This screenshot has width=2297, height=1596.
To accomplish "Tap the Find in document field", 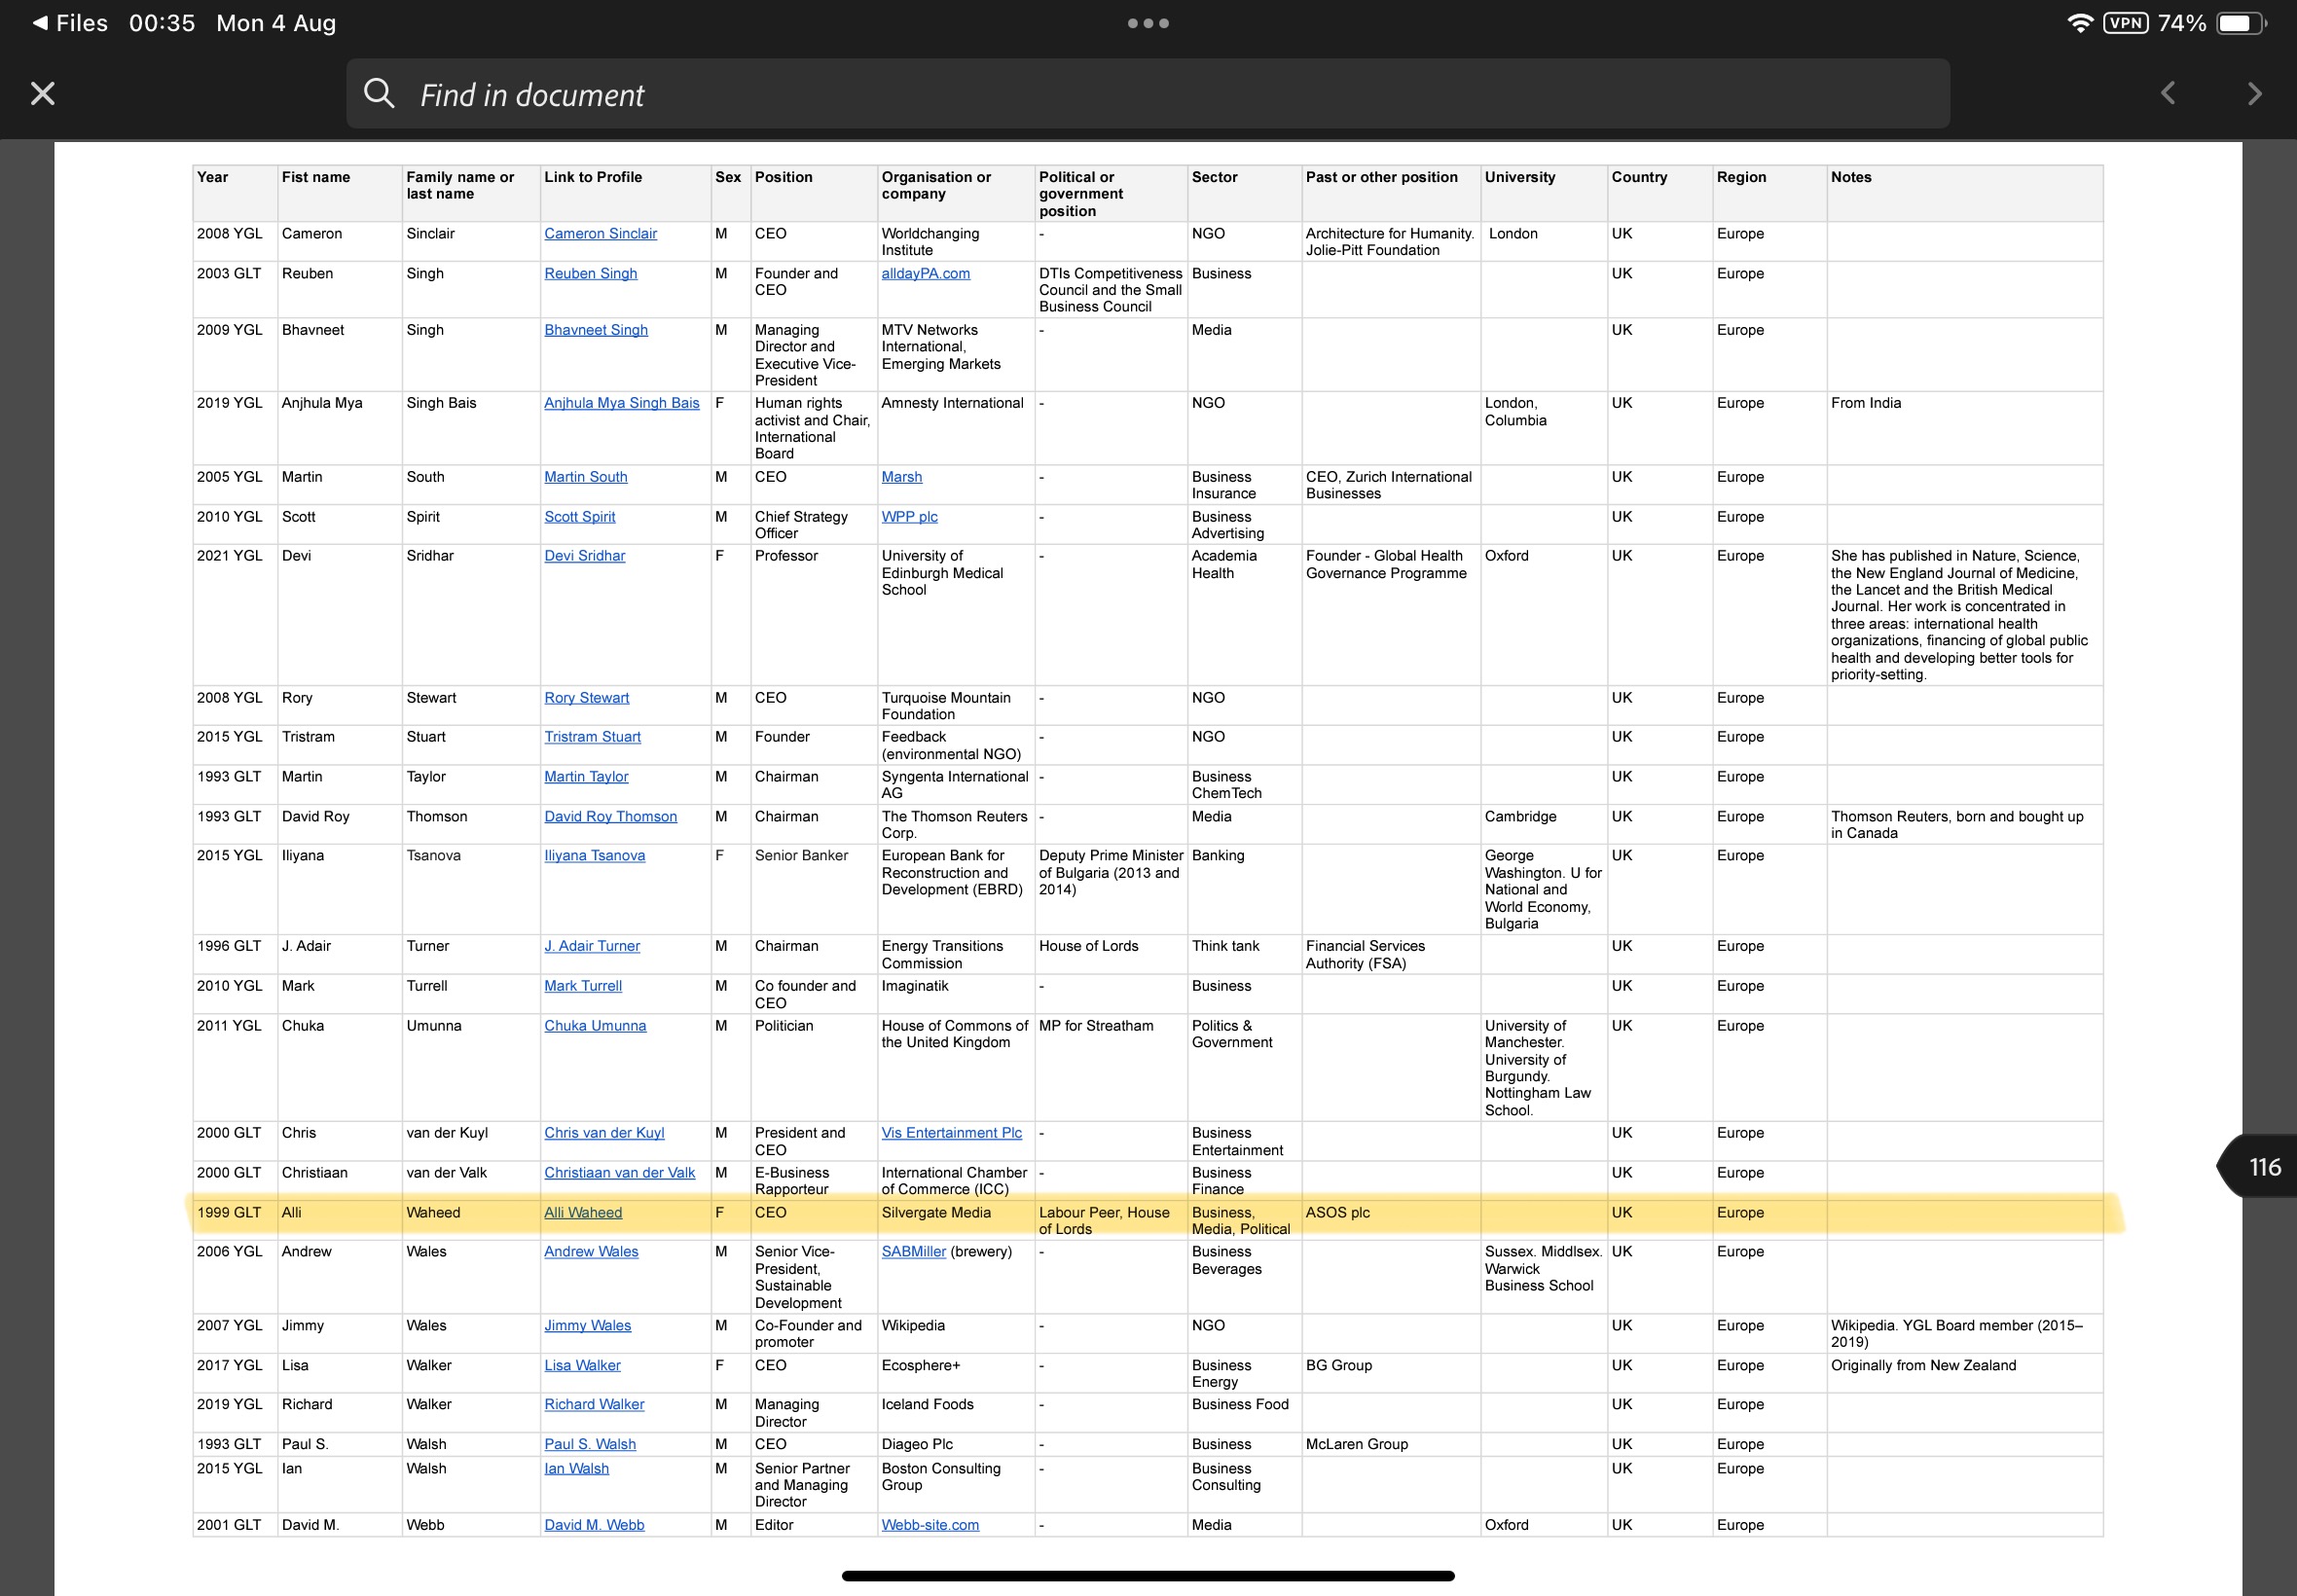I will click(x=1148, y=94).
